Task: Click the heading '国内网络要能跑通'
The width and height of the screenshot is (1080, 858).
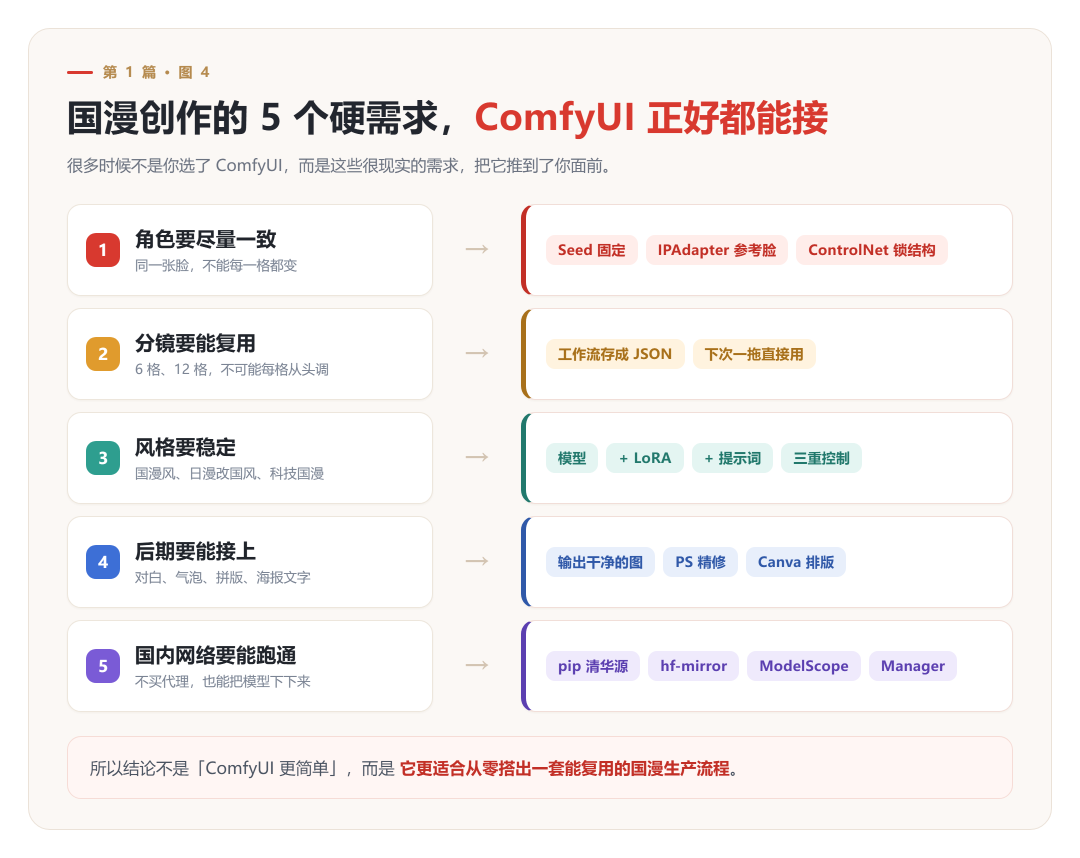Action: tap(215, 655)
